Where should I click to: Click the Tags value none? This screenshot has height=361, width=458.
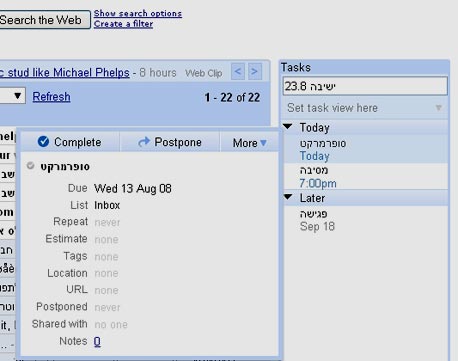(x=106, y=257)
